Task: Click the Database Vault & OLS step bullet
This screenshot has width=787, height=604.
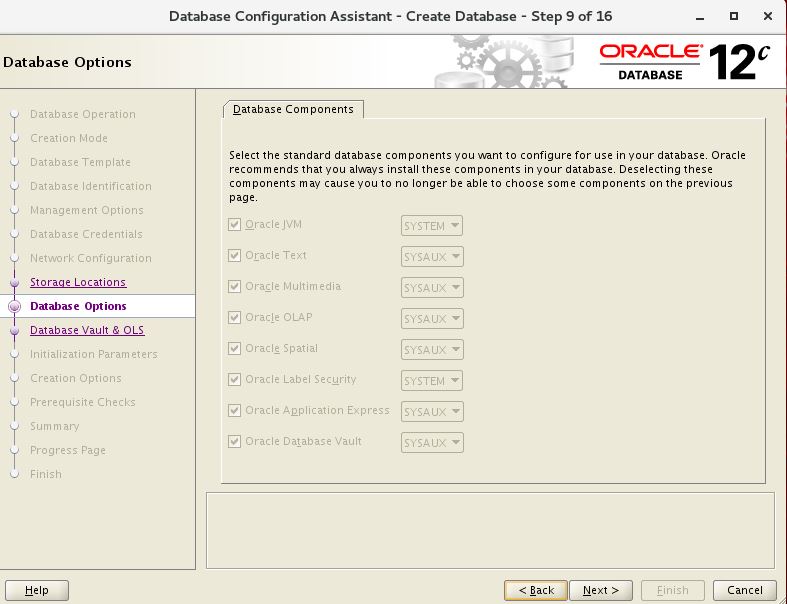Action: pos(15,330)
